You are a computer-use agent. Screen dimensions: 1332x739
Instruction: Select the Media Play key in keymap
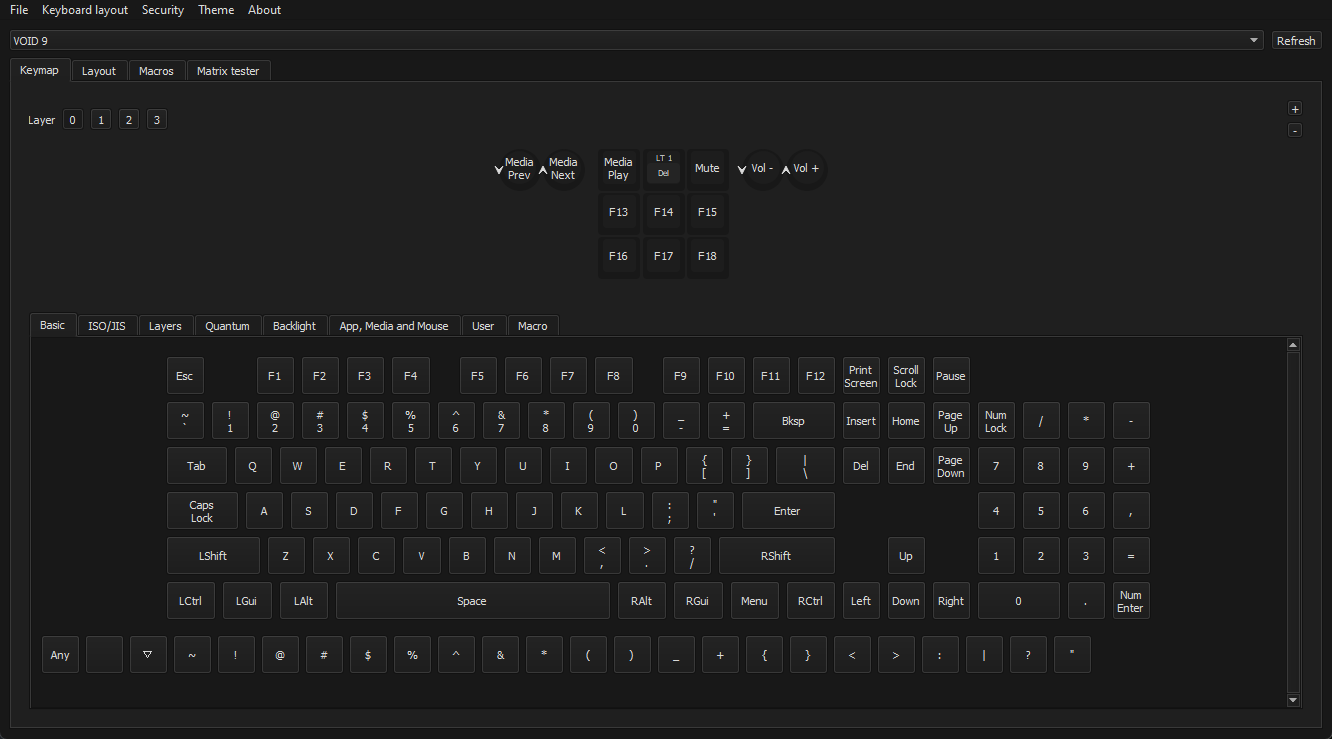618,169
